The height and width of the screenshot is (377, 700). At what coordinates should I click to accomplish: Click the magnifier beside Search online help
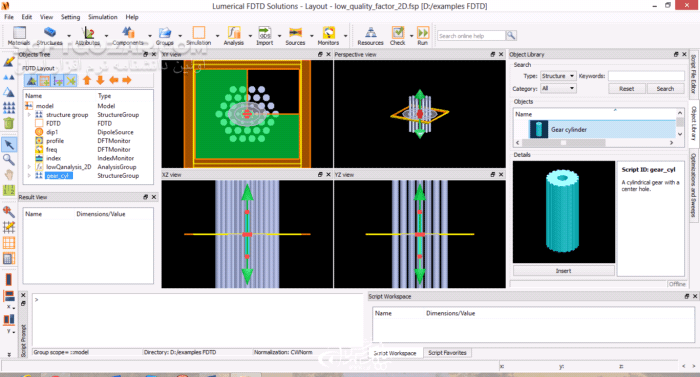point(511,35)
